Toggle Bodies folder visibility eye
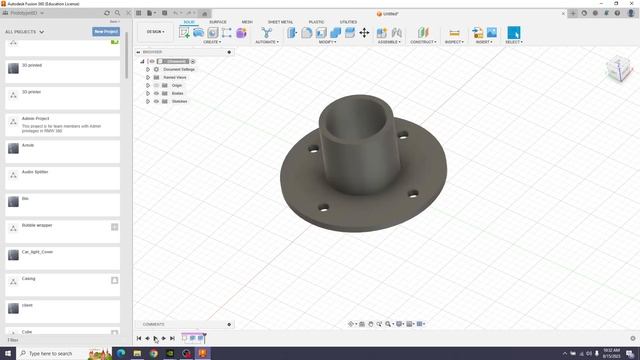 point(156,93)
